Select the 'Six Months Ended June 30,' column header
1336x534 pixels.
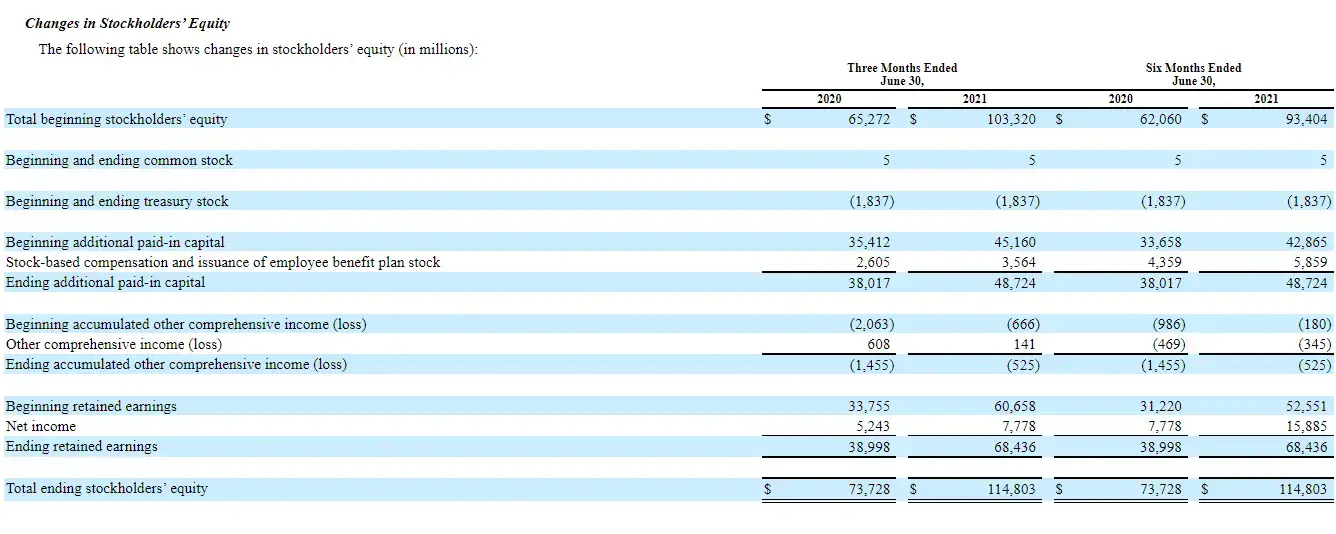[1193, 74]
